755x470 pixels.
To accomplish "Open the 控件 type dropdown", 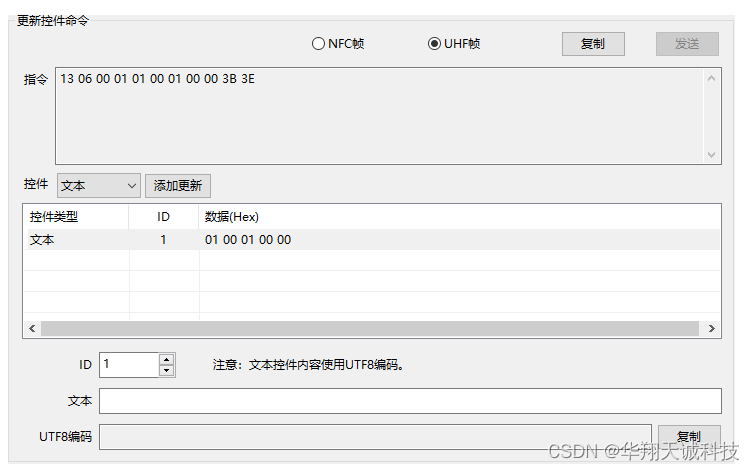I will point(99,185).
